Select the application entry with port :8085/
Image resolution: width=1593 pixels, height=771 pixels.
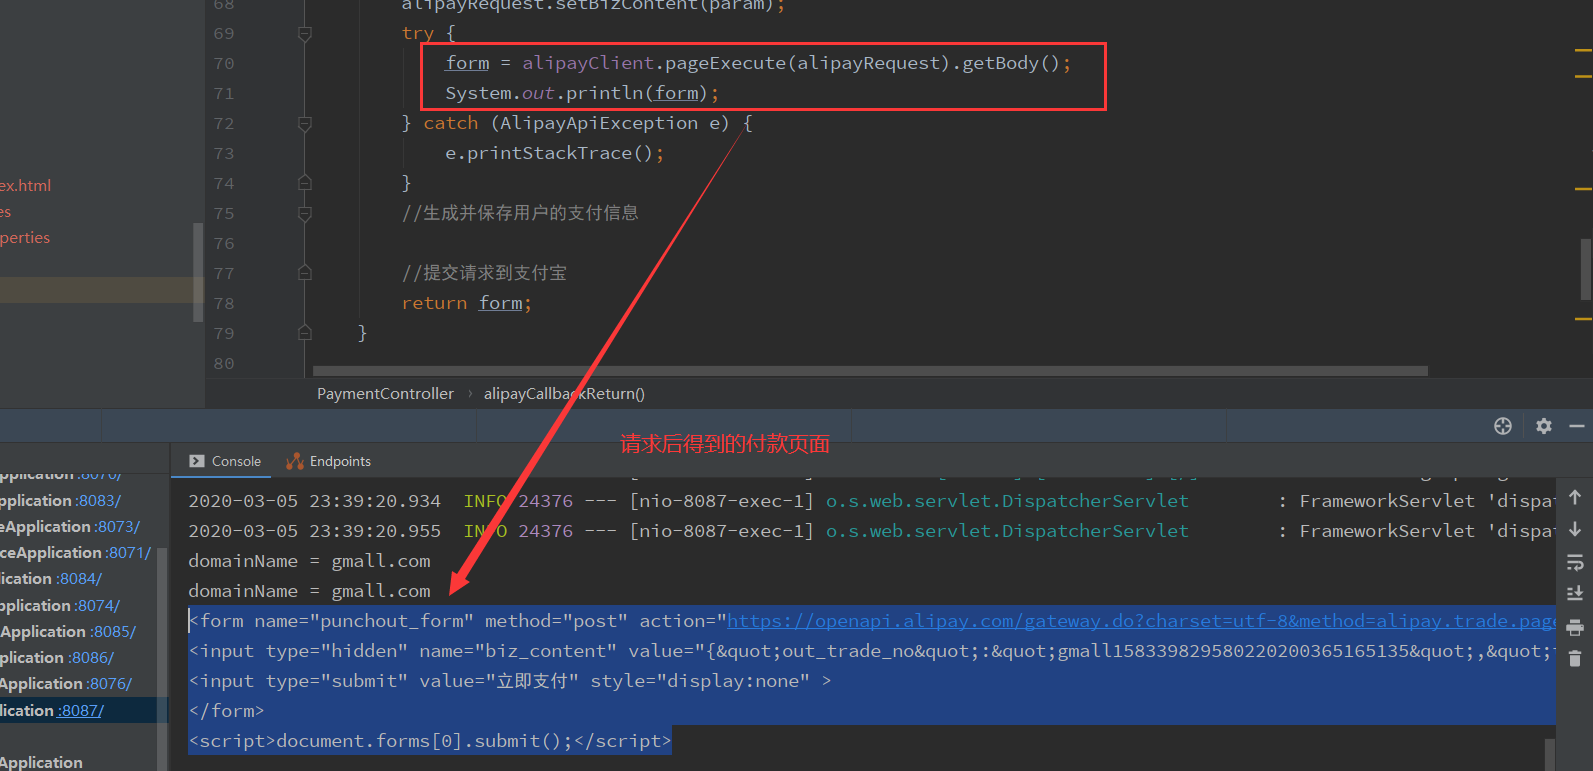(68, 631)
